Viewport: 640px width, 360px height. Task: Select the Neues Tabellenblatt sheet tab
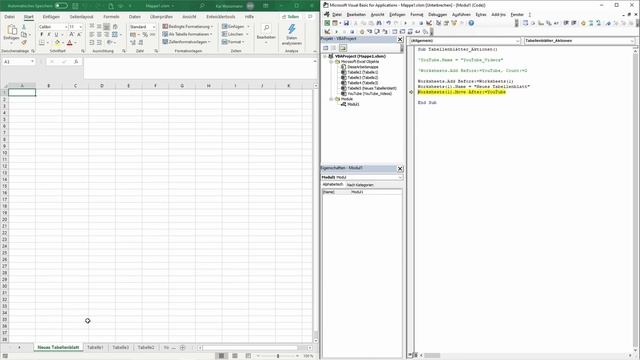(58, 347)
